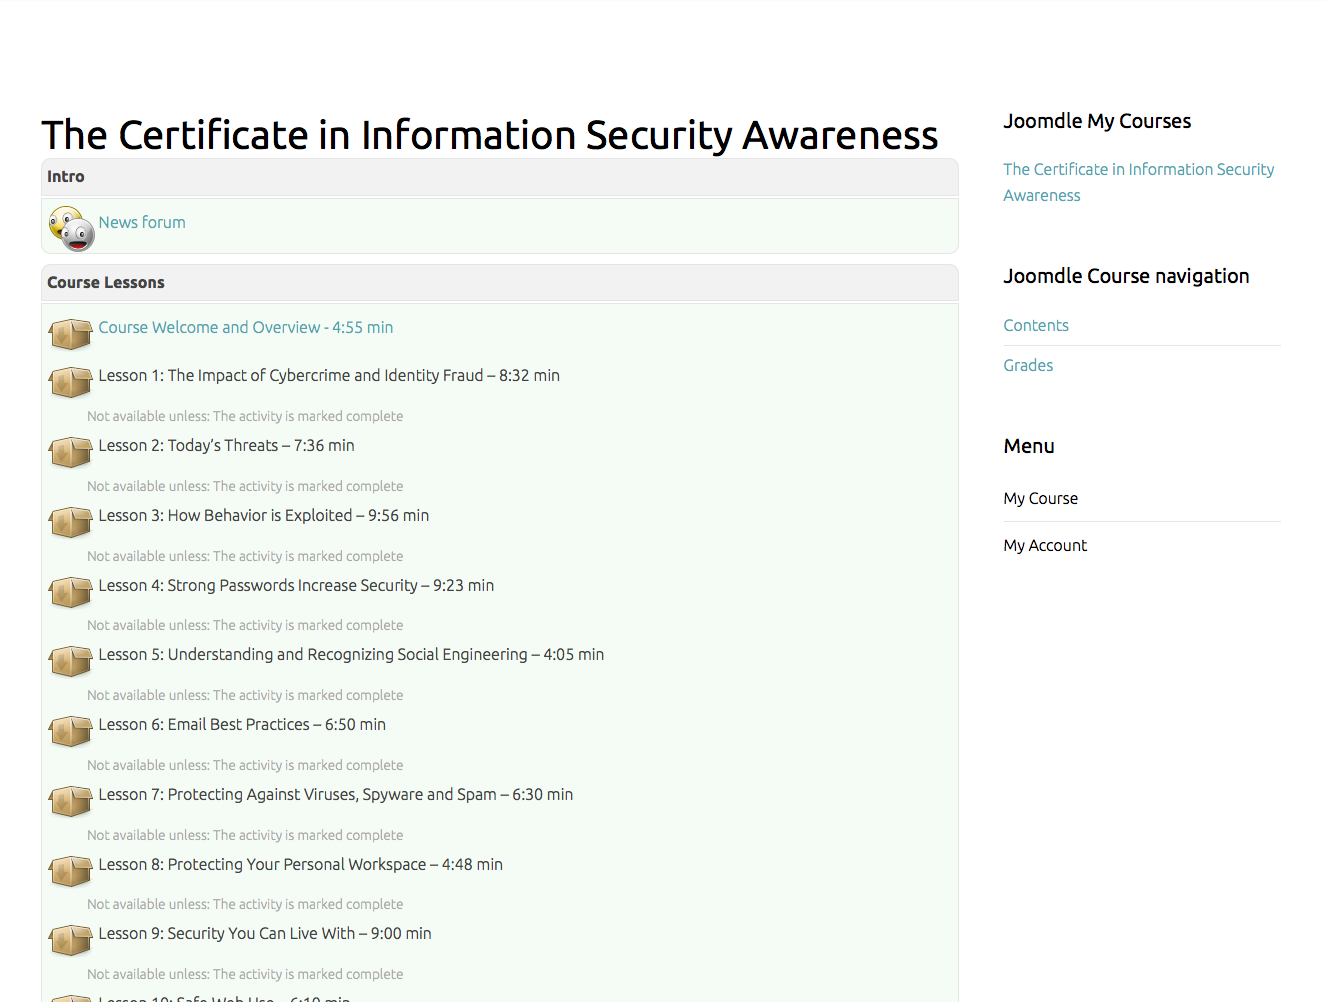Click the Course Welcome and Overview package icon
The width and height of the screenshot is (1326, 1002).
tap(71, 334)
